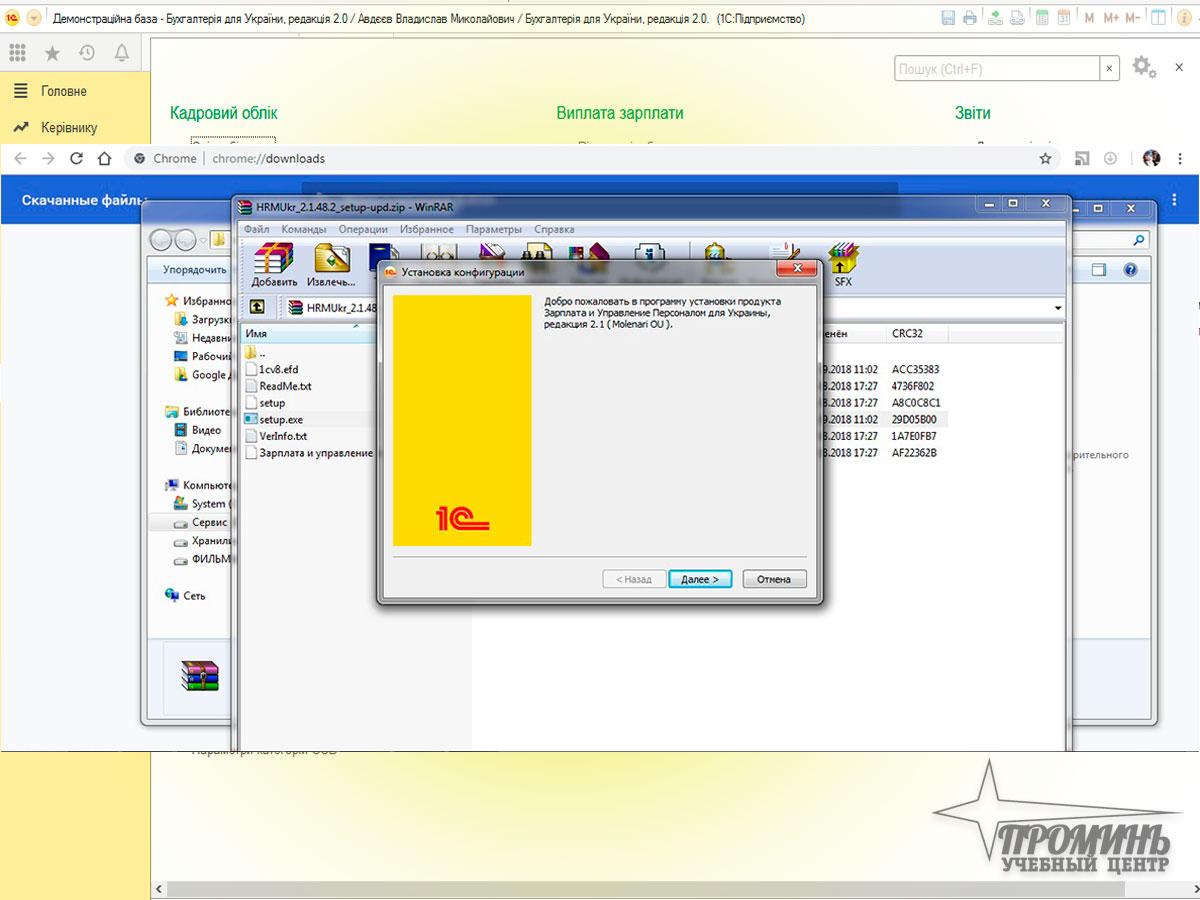
Task: Click Отмена in the installer dialog
Action: coord(774,579)
